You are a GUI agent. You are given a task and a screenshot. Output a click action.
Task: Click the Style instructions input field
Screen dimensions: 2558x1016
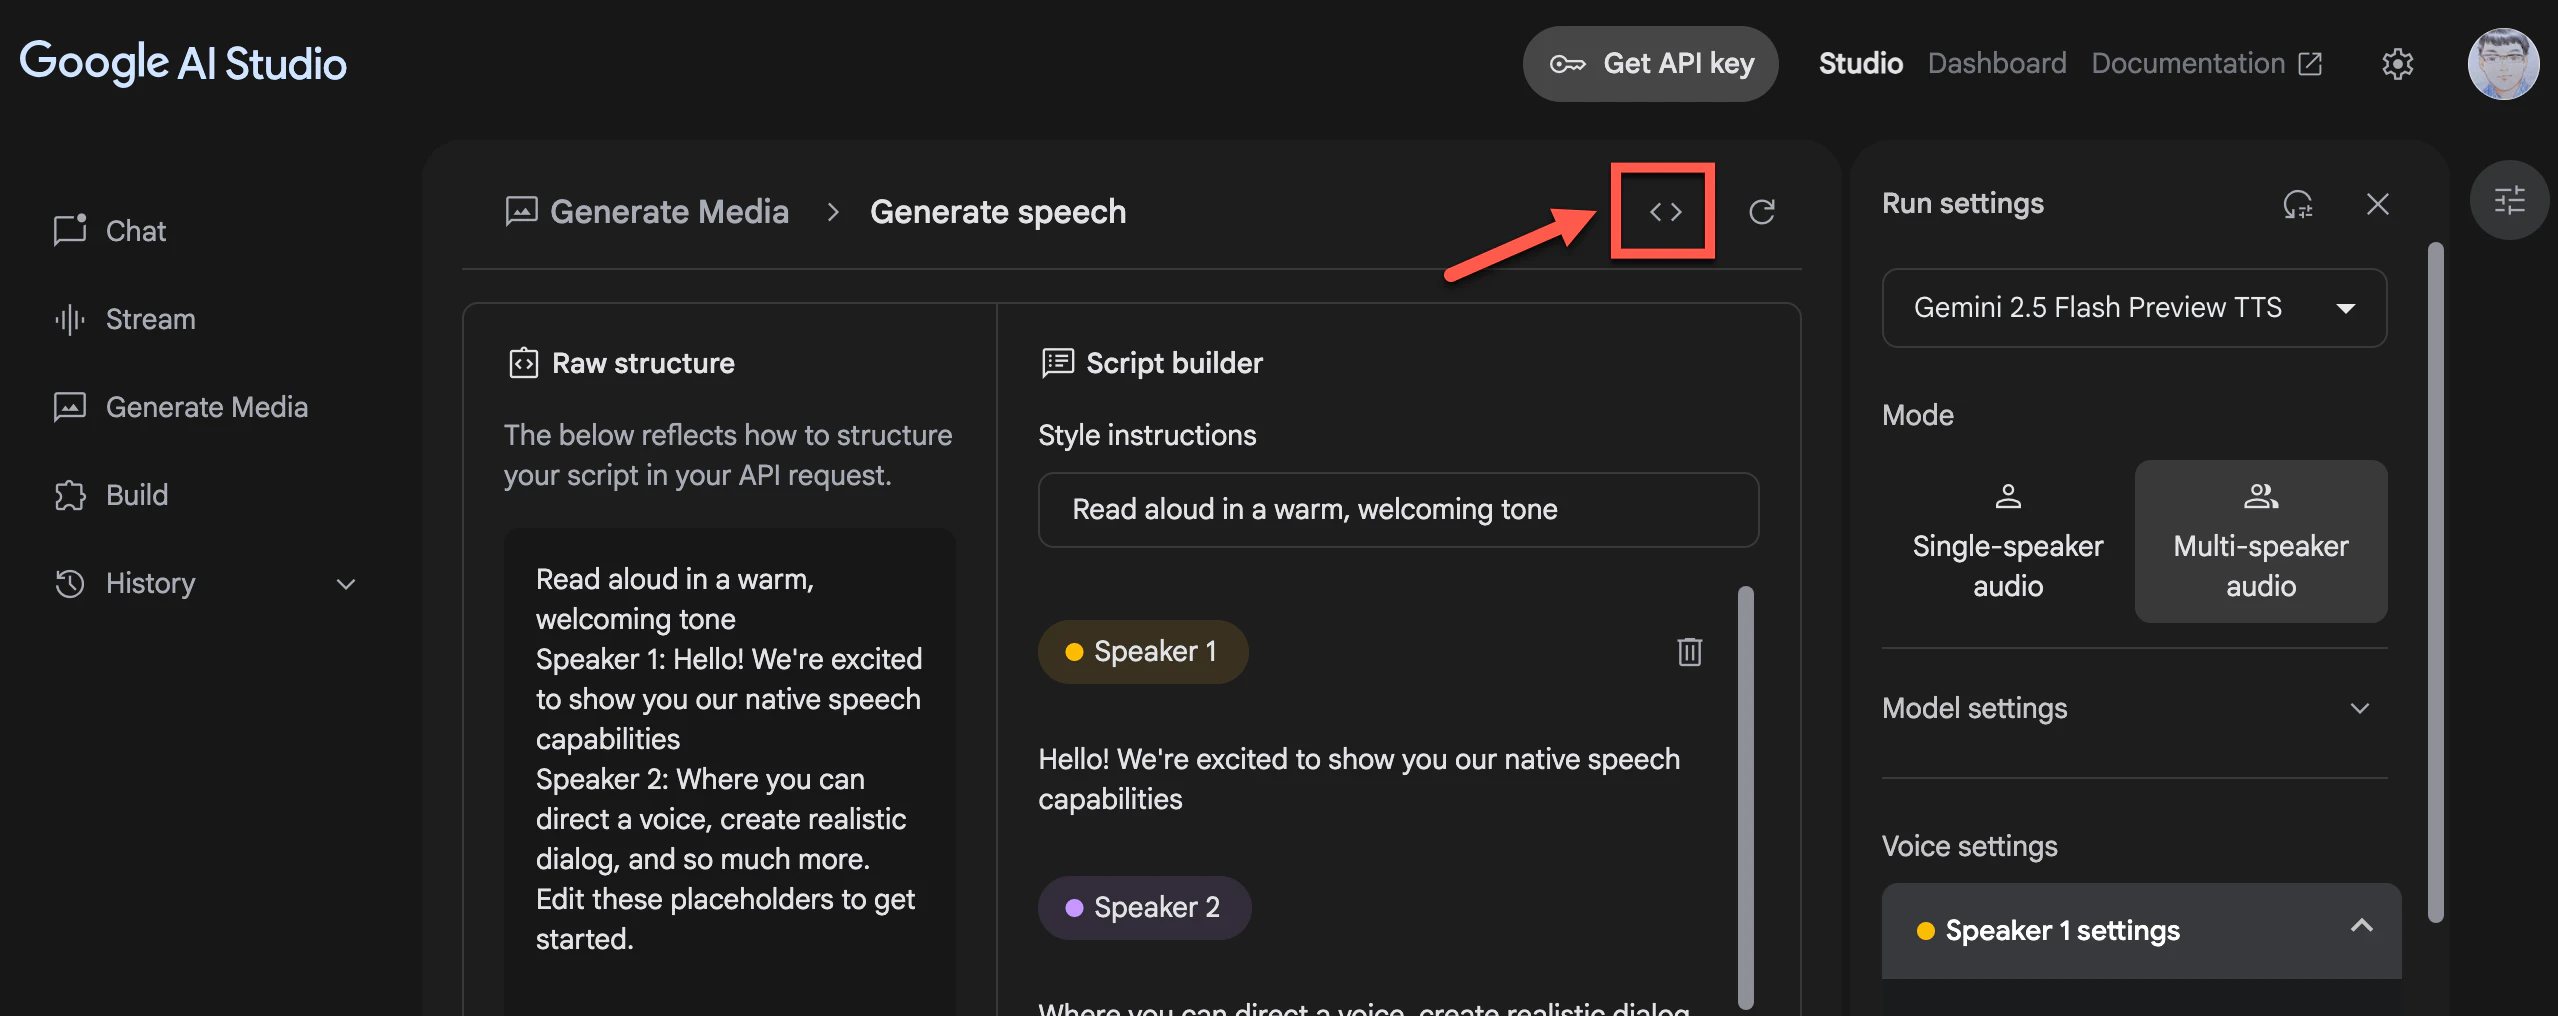pyautogui.click(x=1398, y=510)
